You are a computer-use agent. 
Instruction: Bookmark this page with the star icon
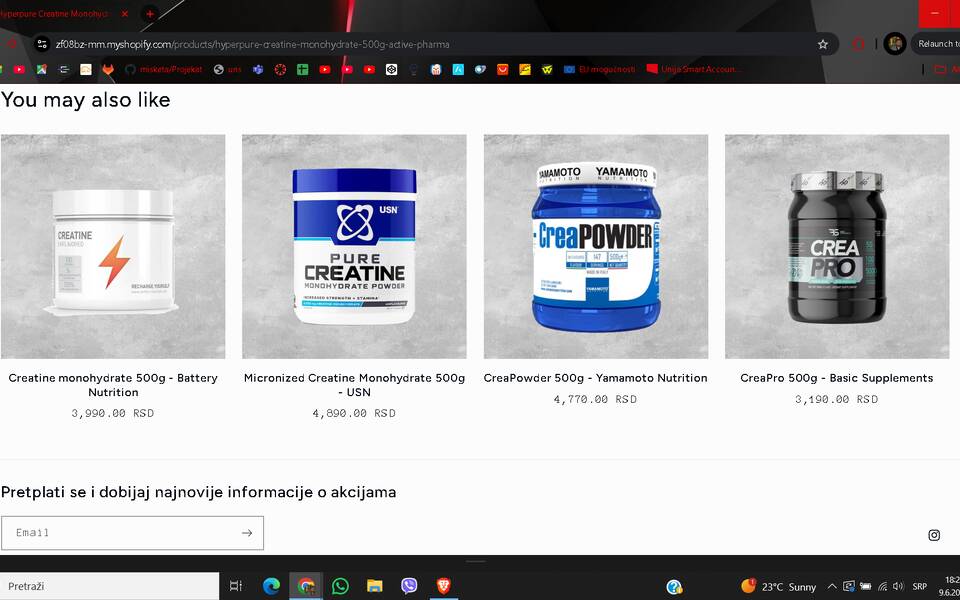823,44
